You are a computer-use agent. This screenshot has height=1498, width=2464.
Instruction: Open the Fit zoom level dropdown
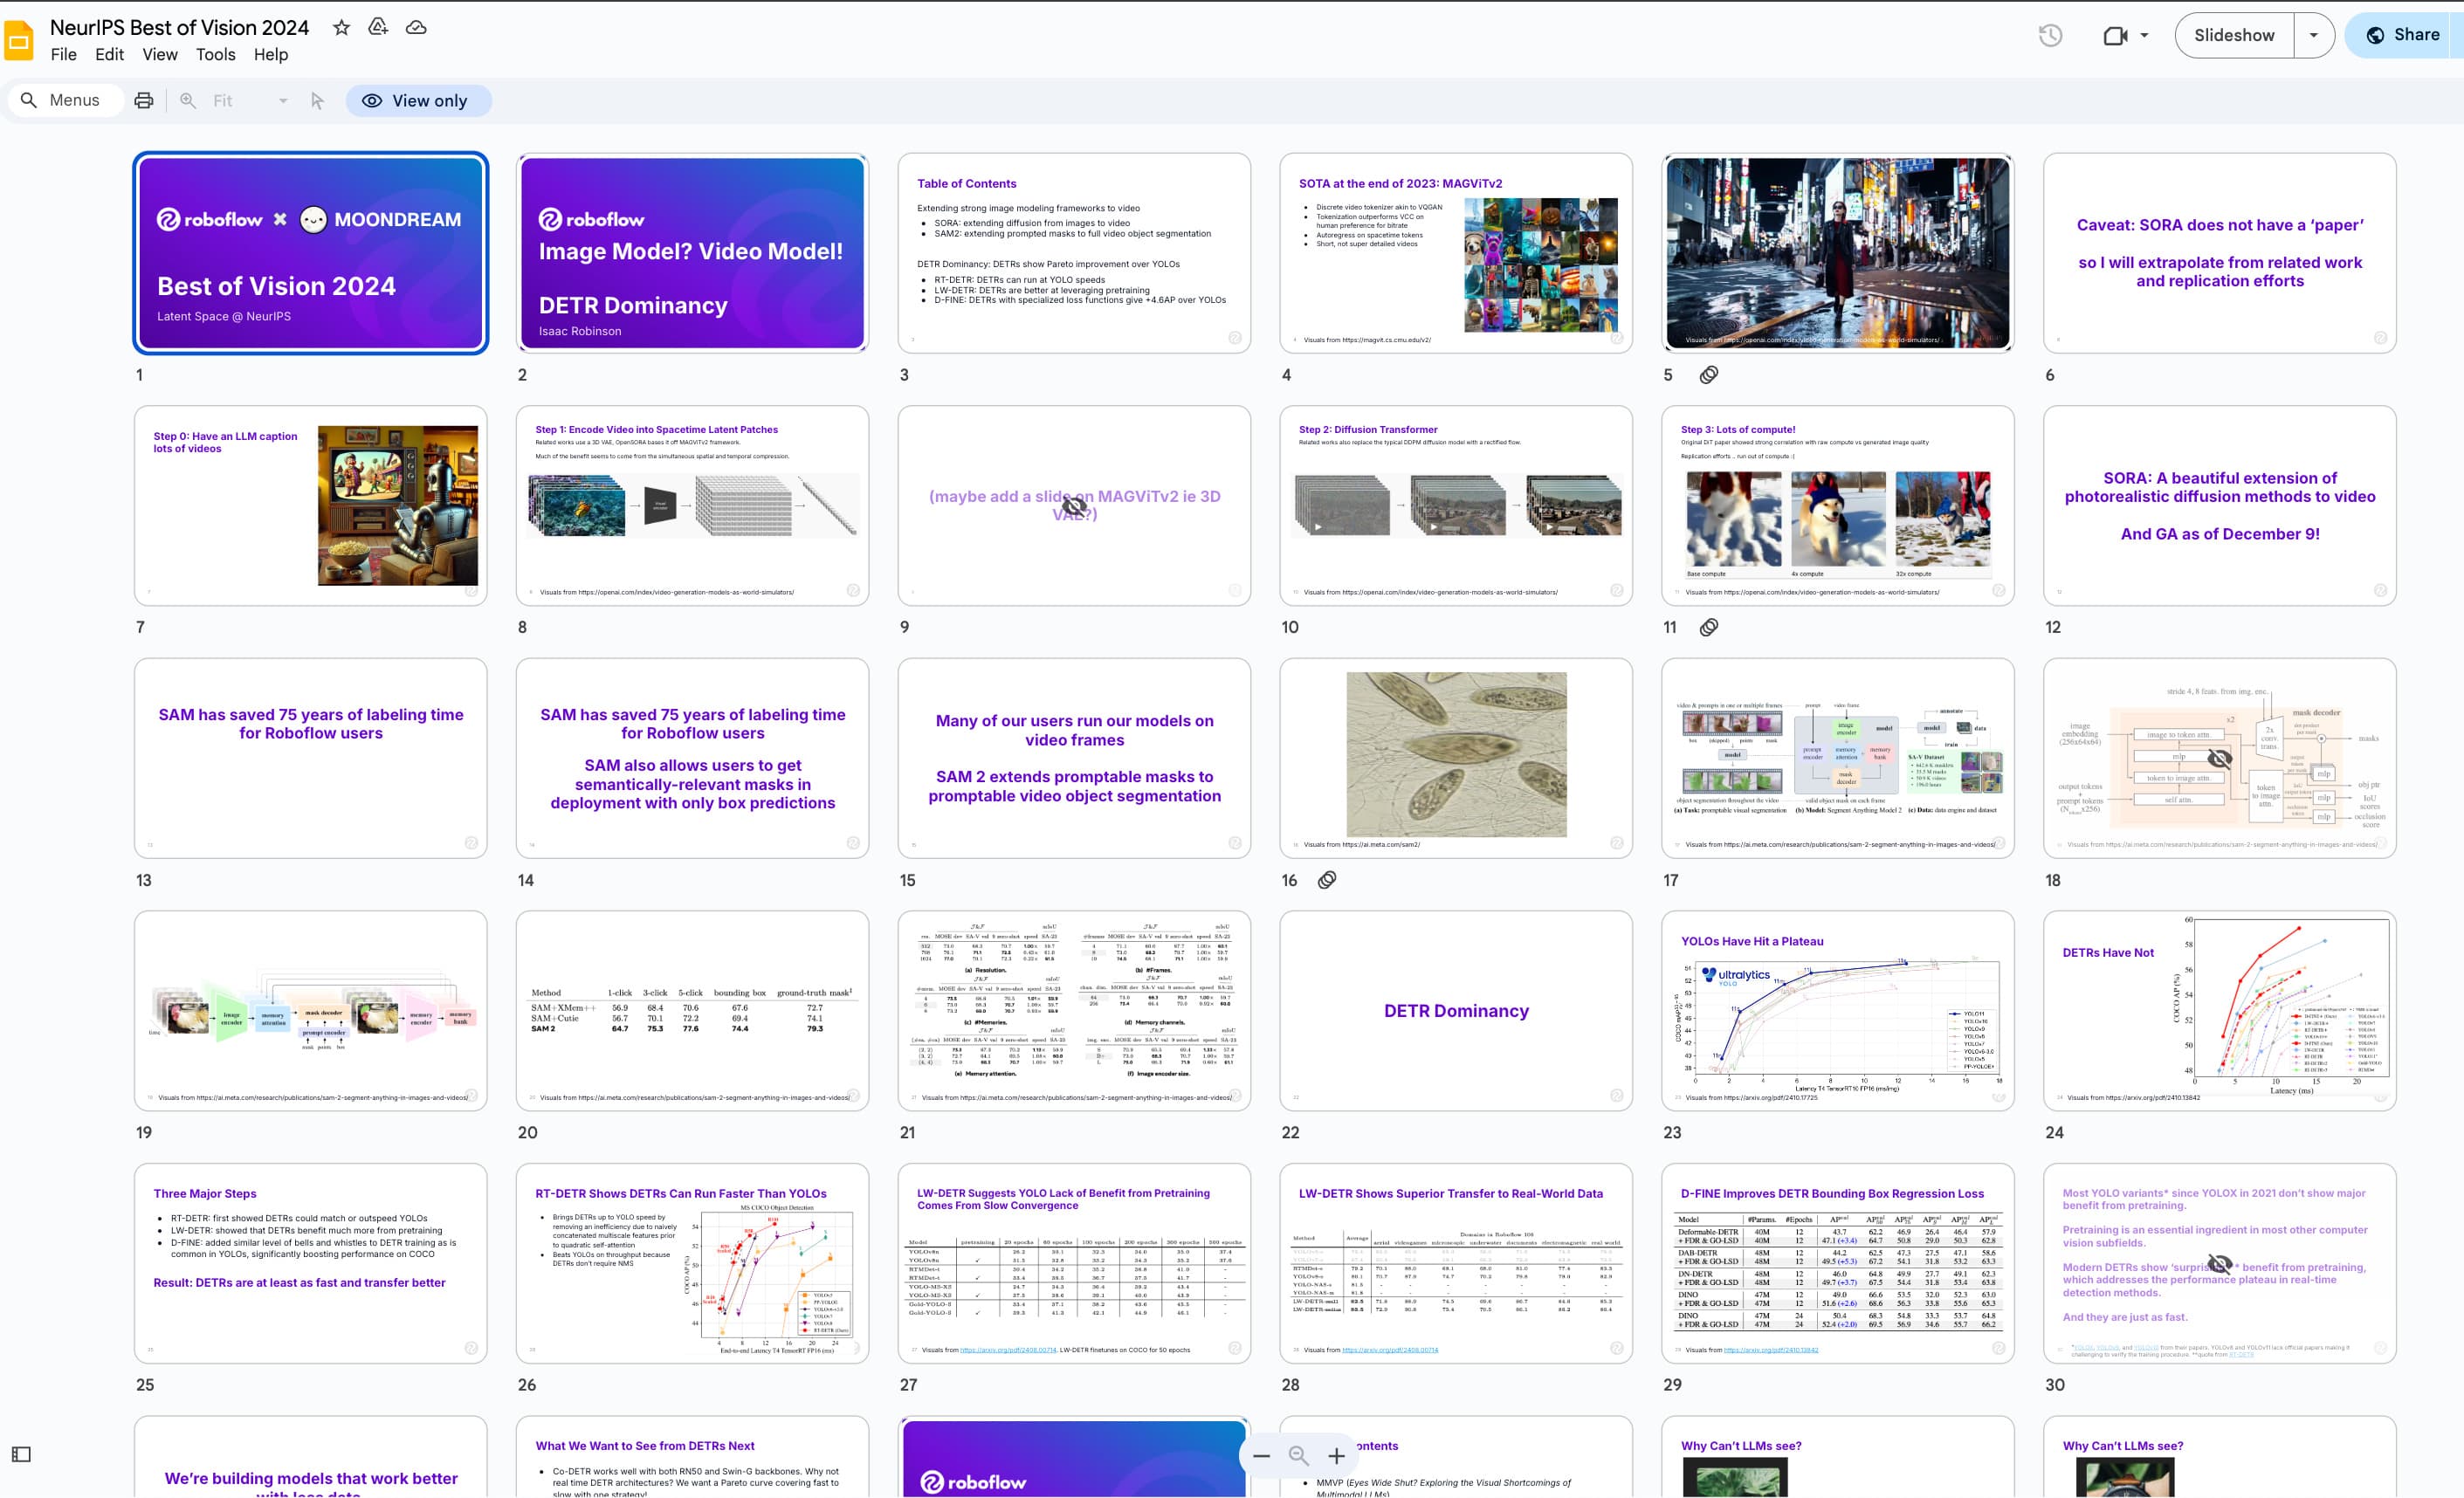pos(250,100)
